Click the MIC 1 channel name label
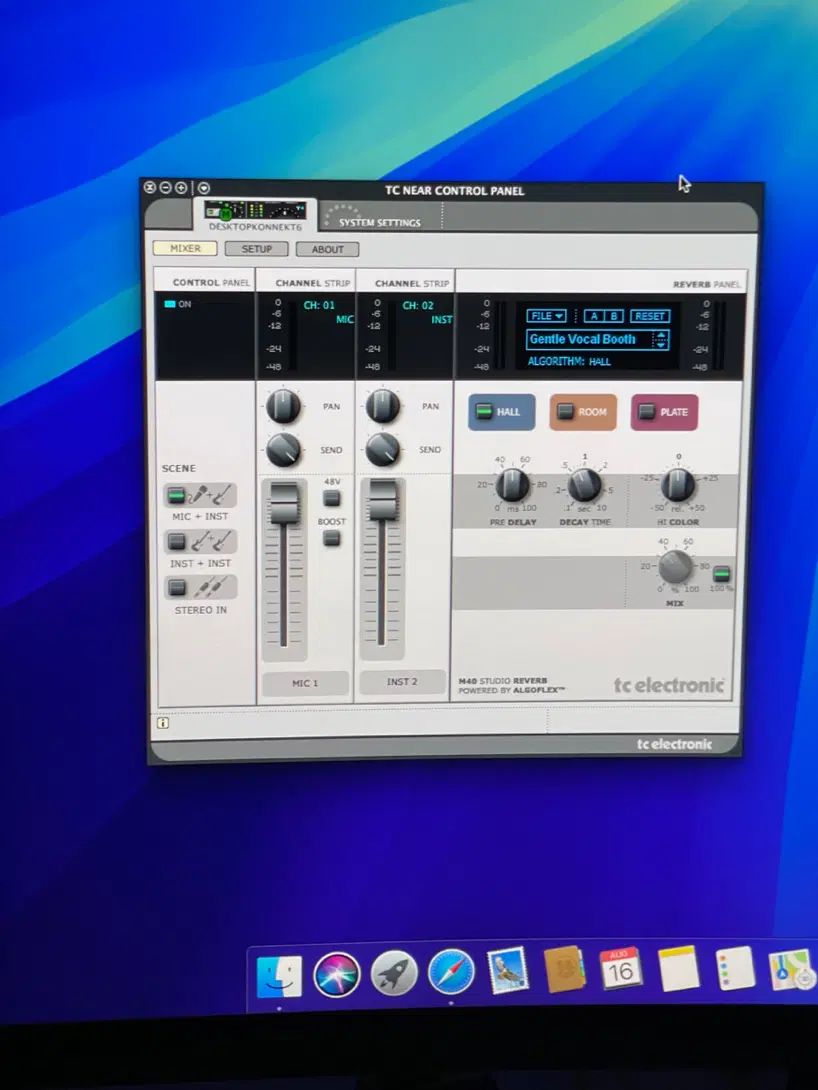This screenshot has height=1090, width=818. point(305,683)
